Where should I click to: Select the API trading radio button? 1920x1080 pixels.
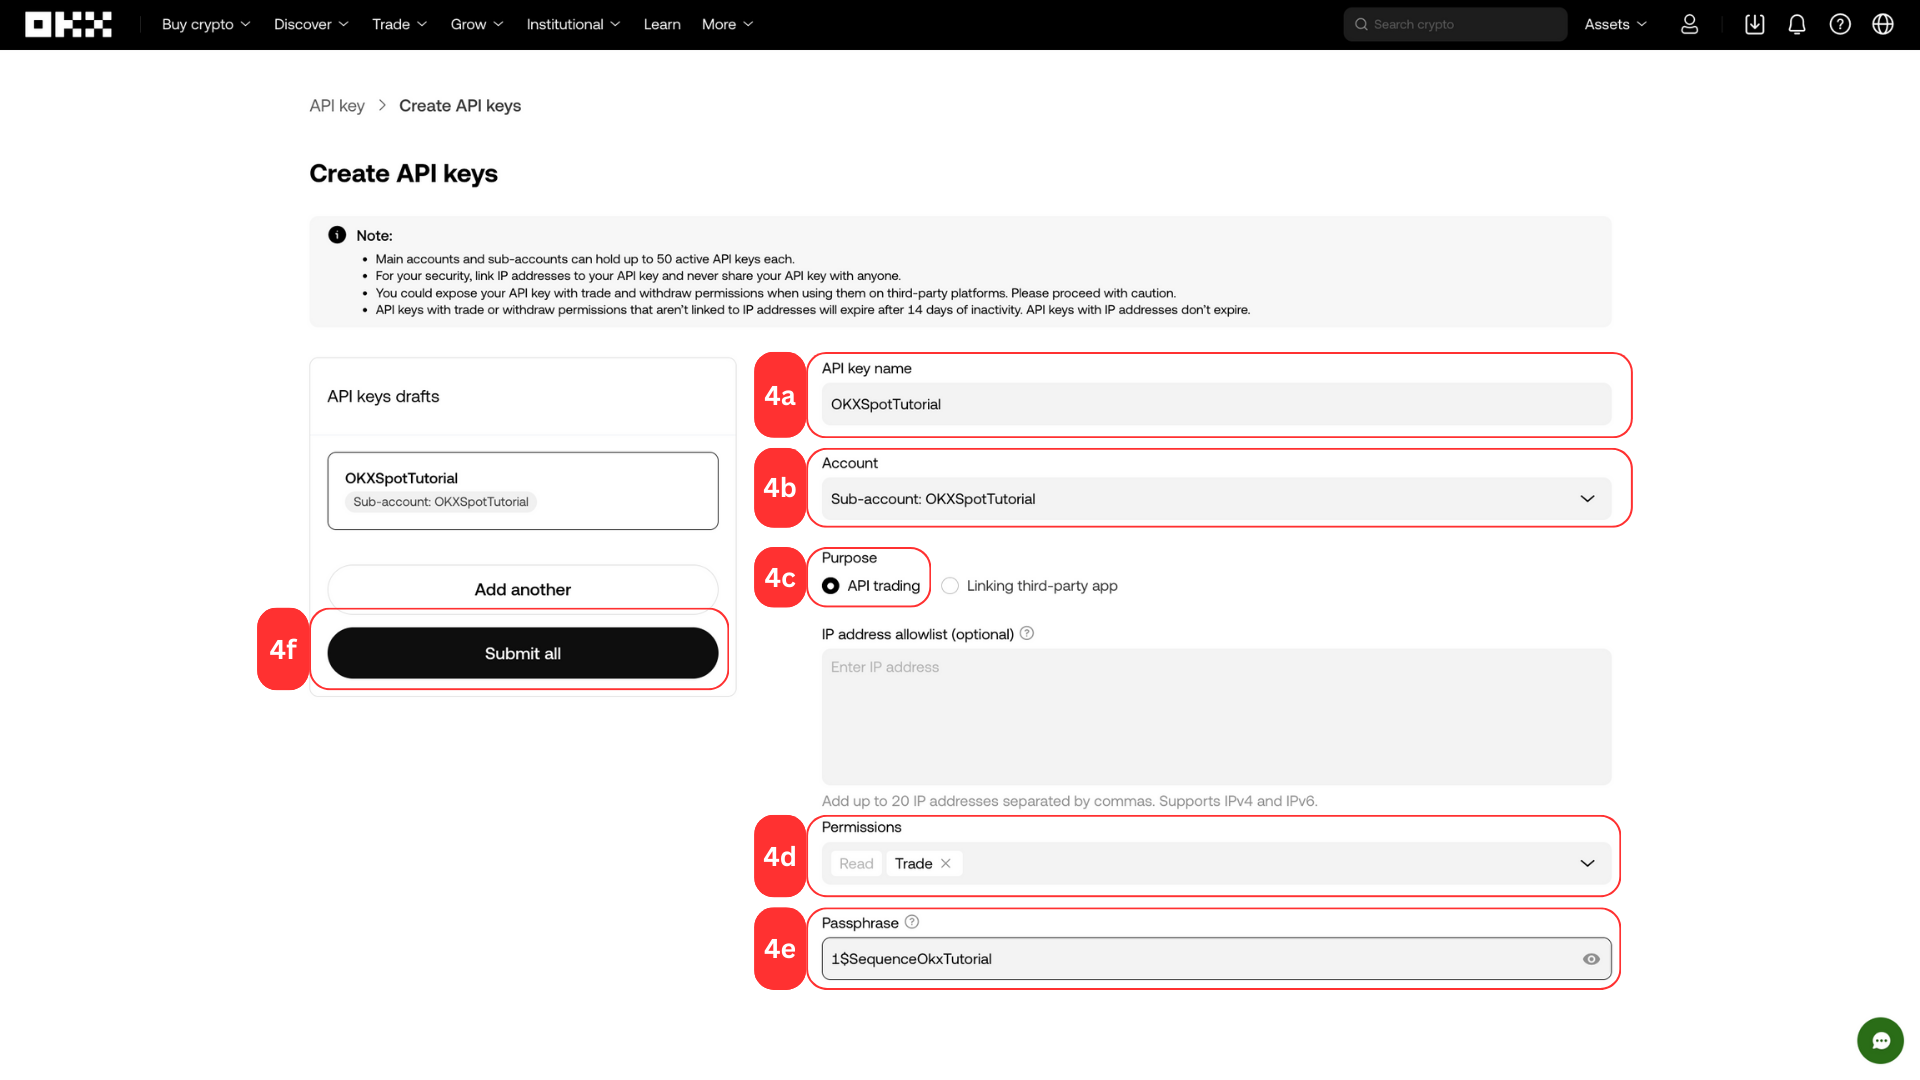point(831,586)
